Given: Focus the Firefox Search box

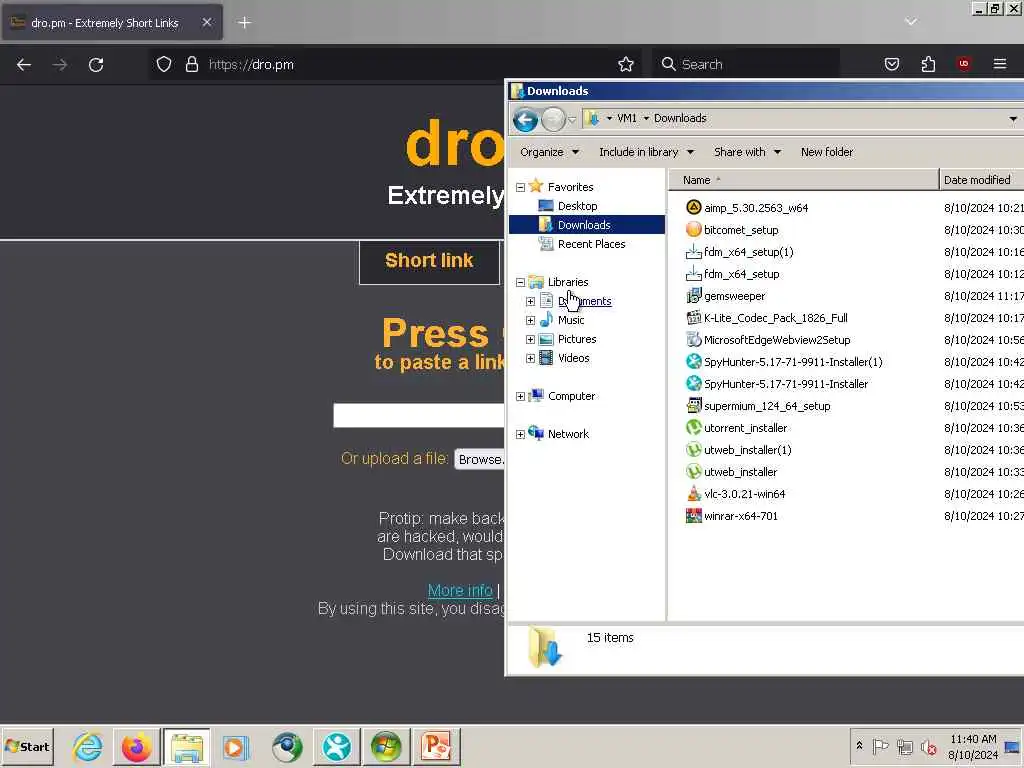Looking at the screenshot, I should click(x=745, y=64).
